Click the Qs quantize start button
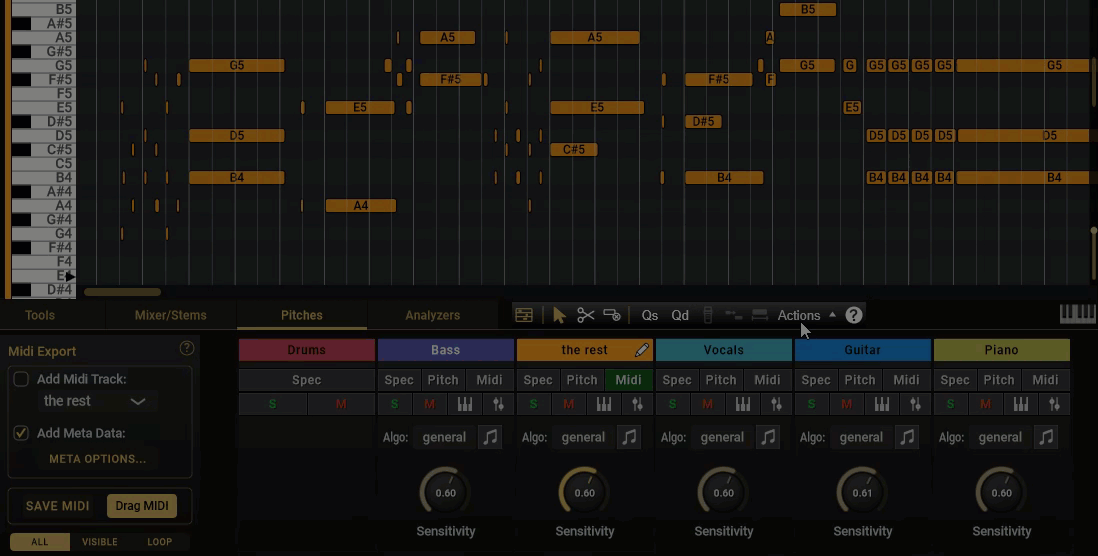 650,315
